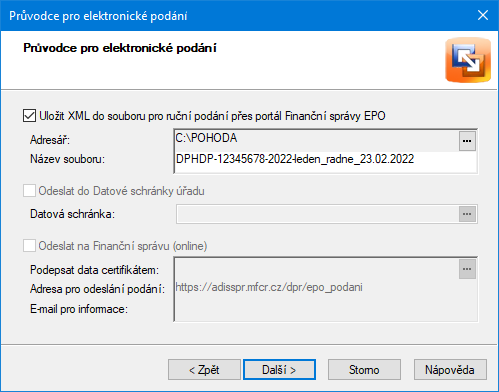
Task: Enable Odeslat do Datové schránky úřadu
Action: (29, 191)
